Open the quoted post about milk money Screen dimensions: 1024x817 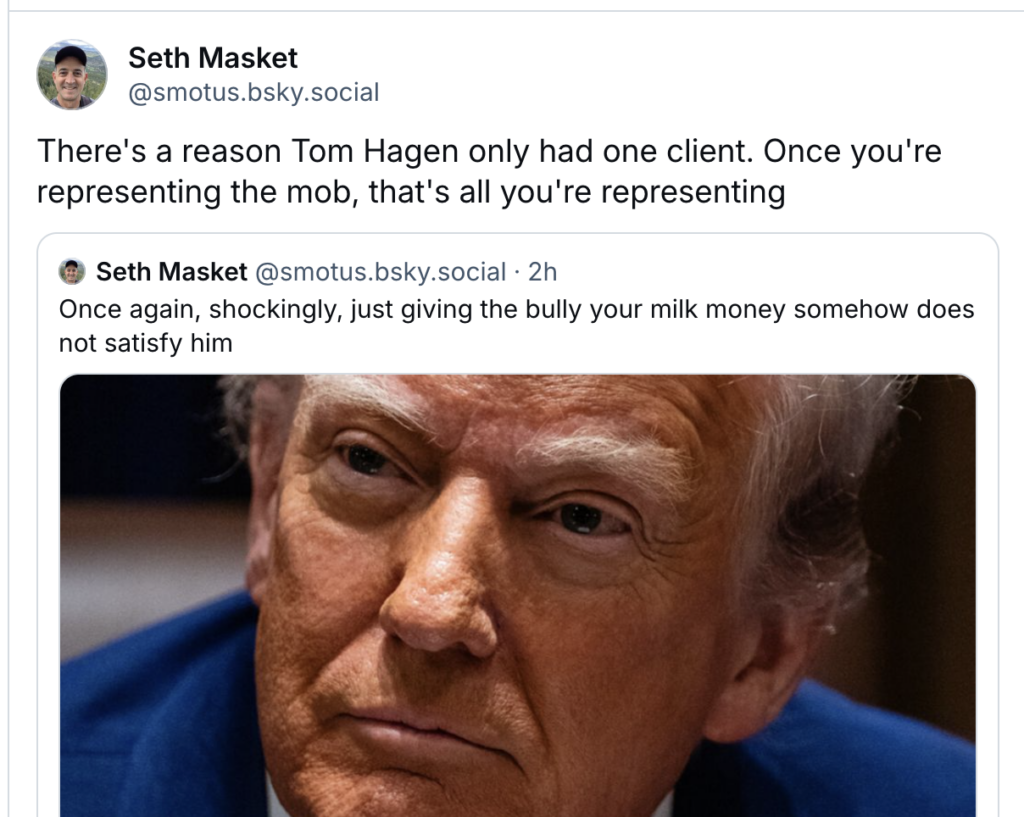pyautogui.click(x=500, y=309)
